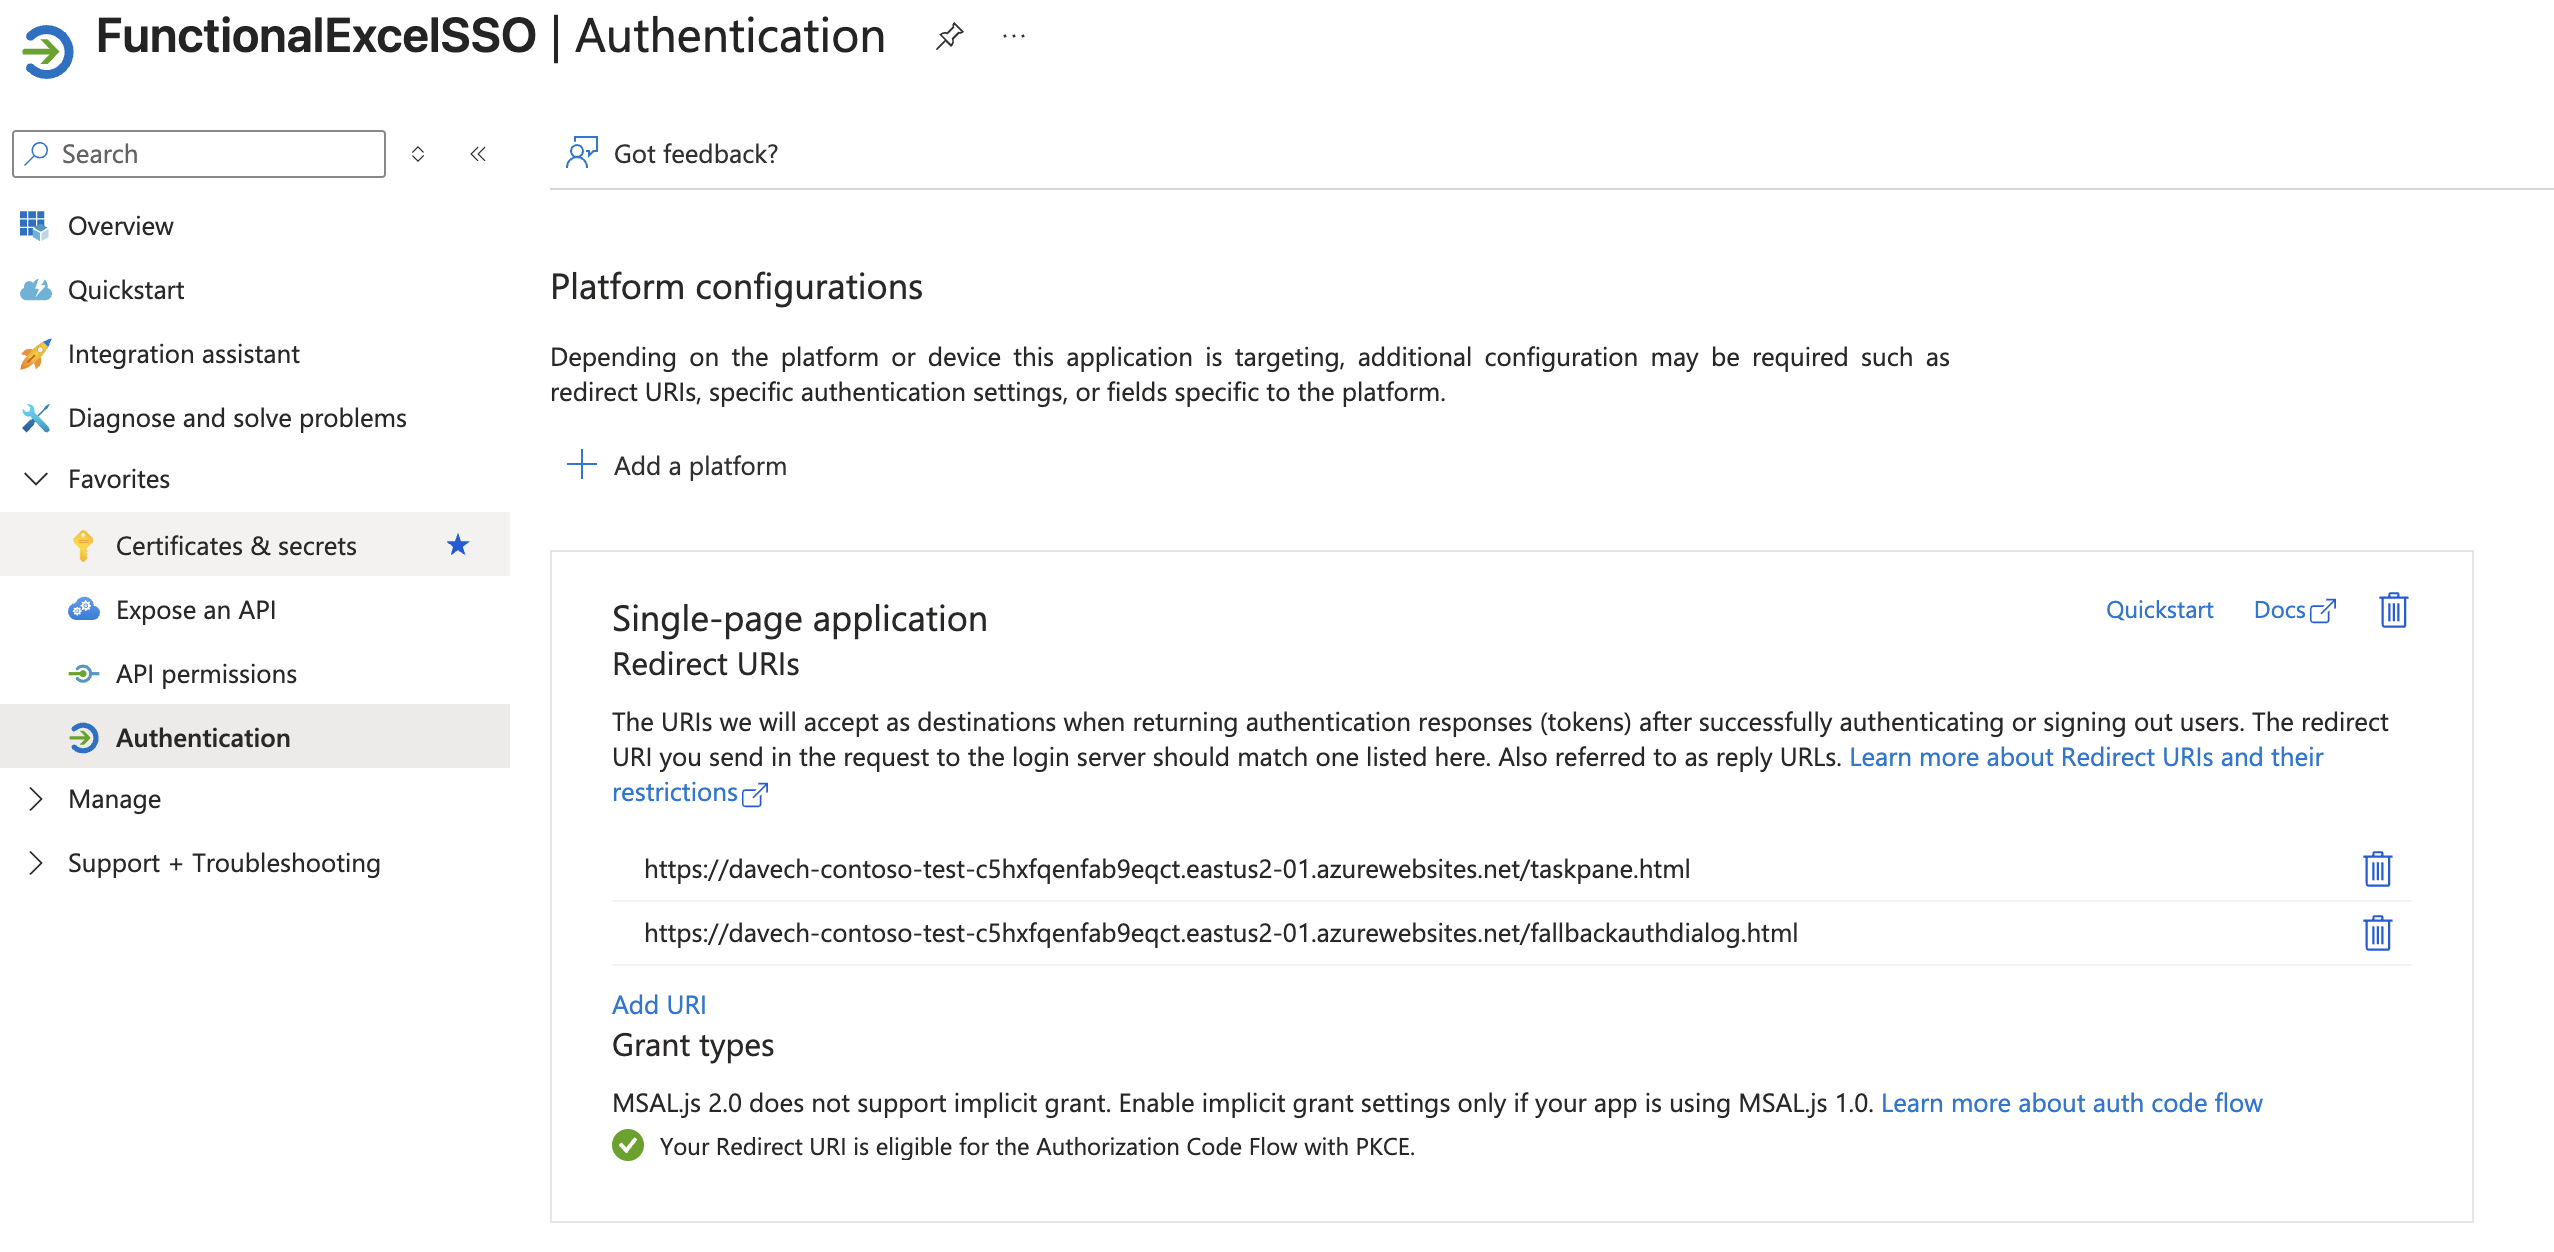
Task: Click the FunctionalExcelSSO | Authentication page title
Action: coord(490,37)
